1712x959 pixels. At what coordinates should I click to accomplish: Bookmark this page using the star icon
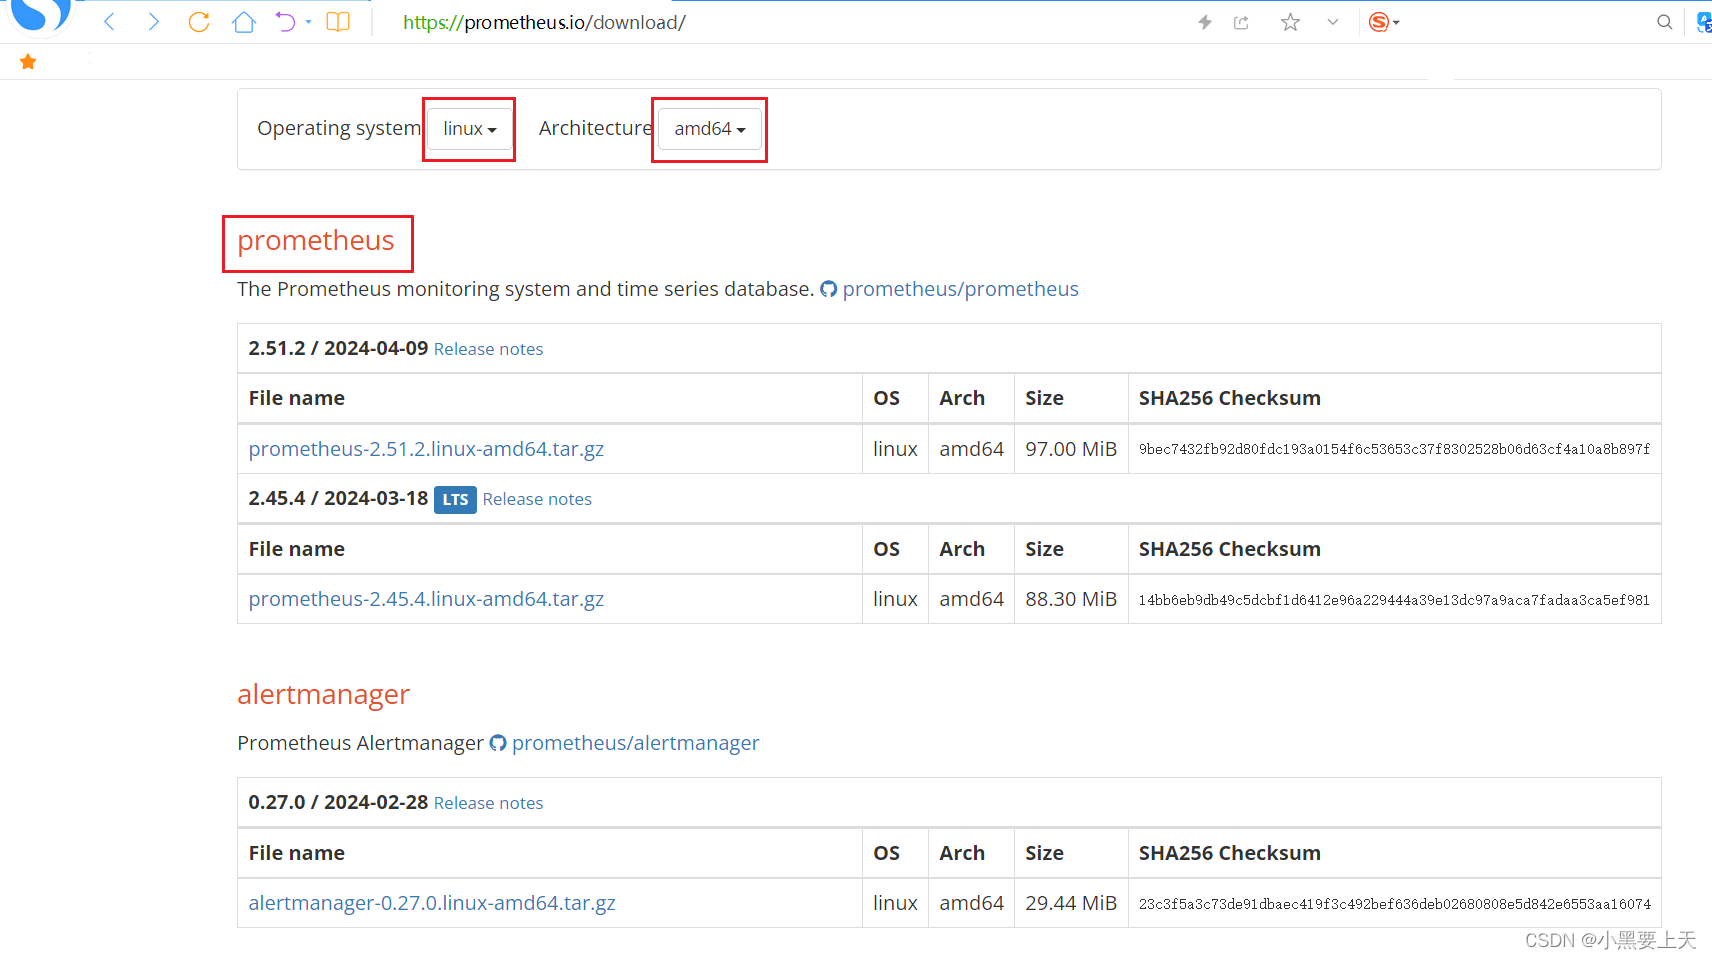(1290, 21)
